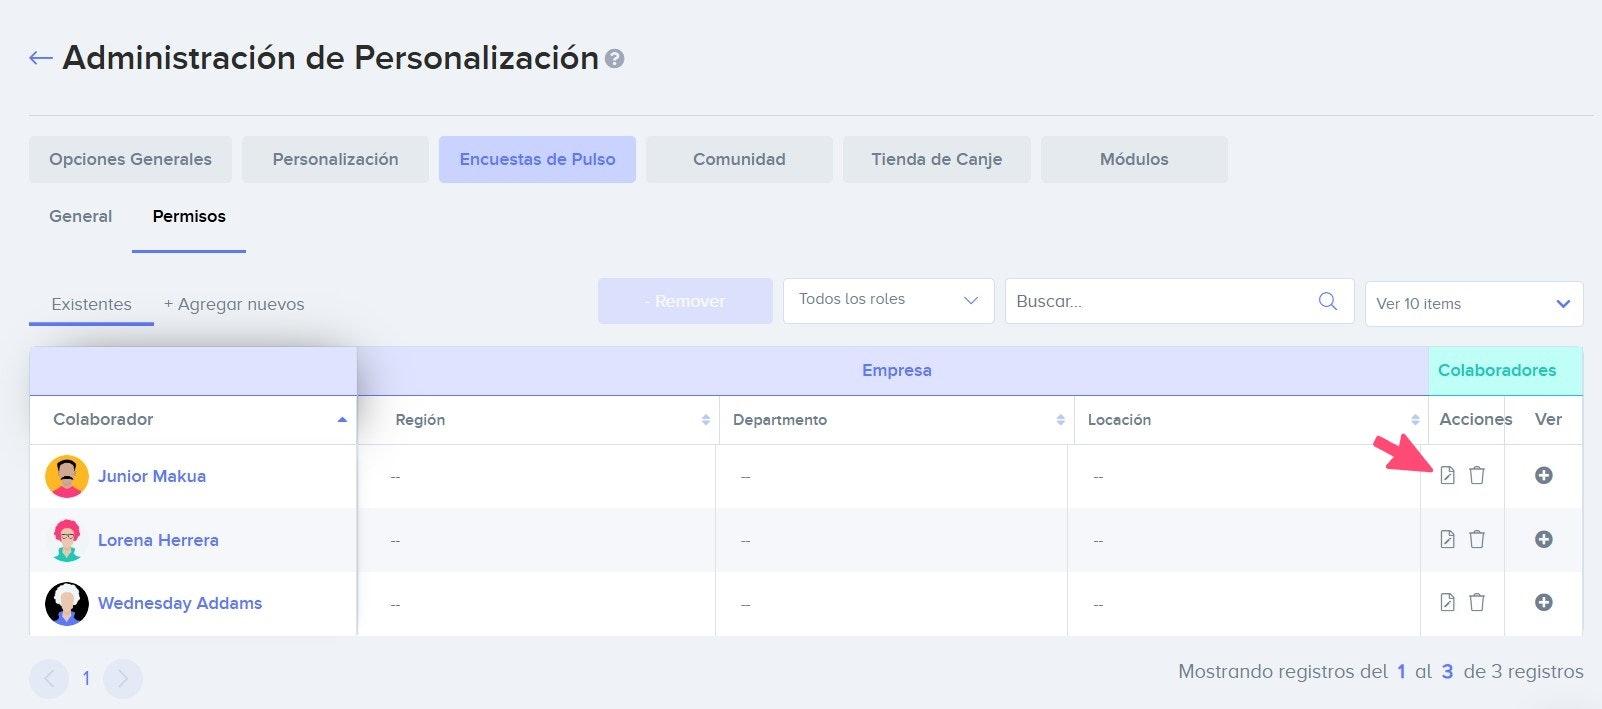This screenshot has height=709, width=1602.
Task: Edit permissions for Wednesday Addams
Action: pos(1447,602)
